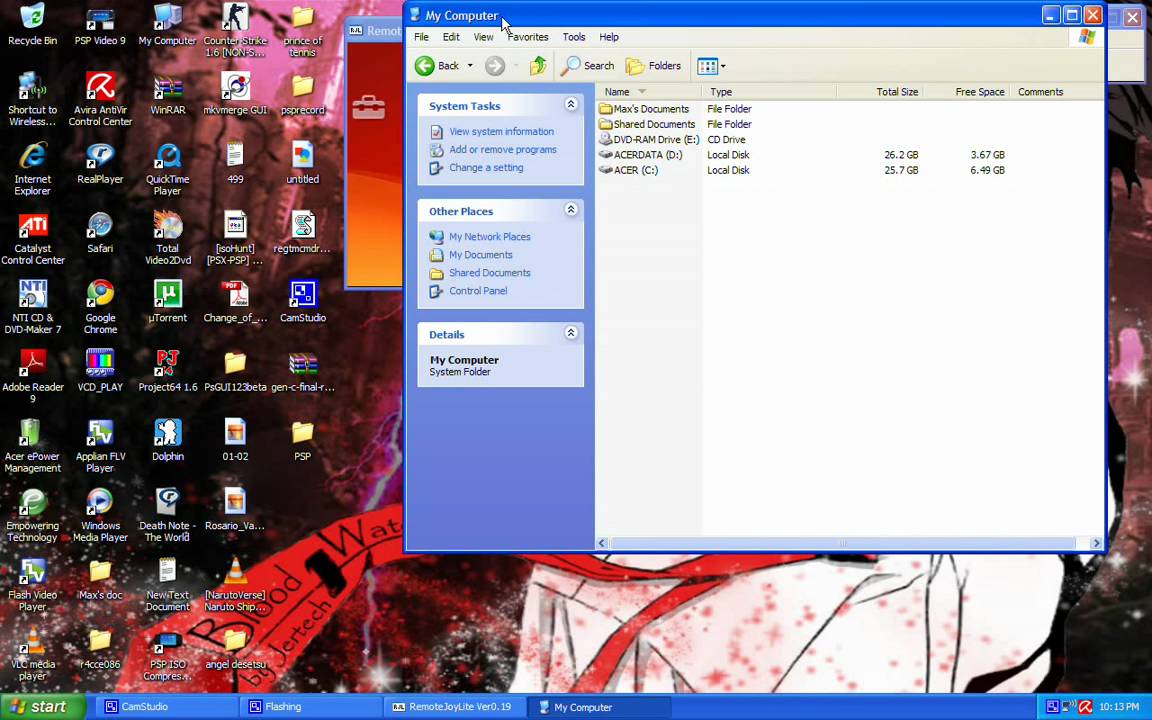
Task: Sort by the Total Size column header
Action: tap(879, 92)
